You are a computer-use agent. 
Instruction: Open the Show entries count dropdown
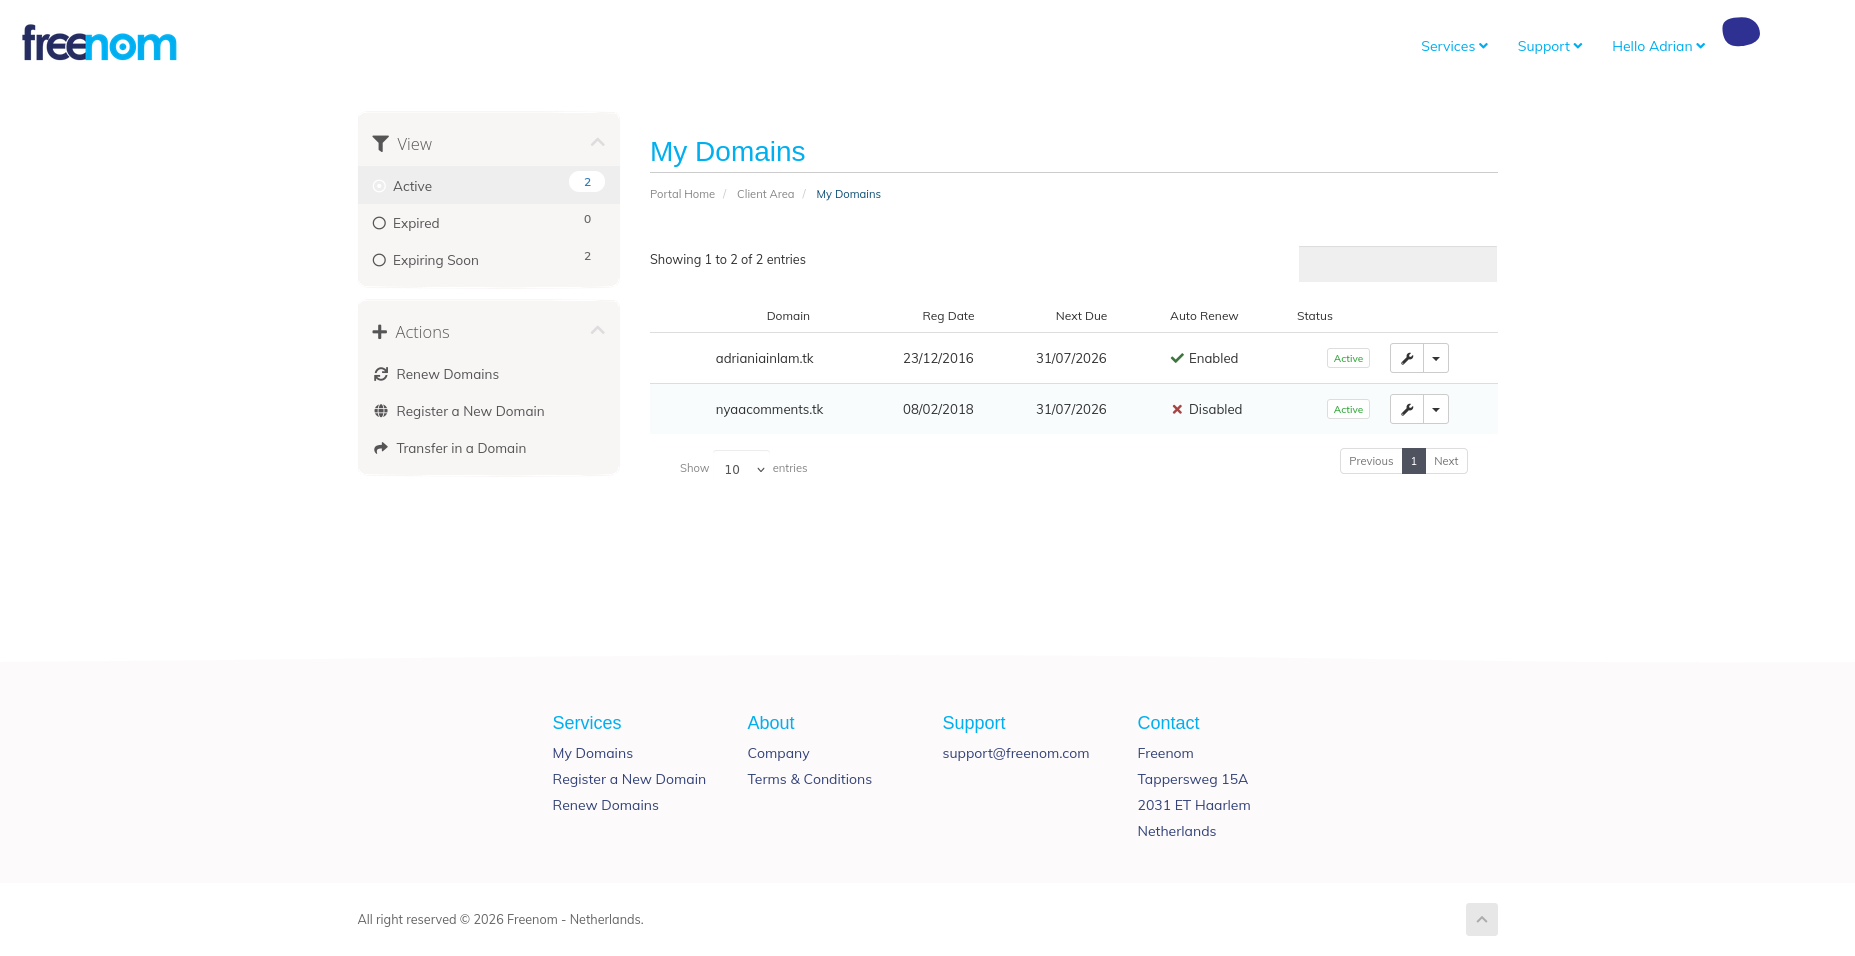(x=742, y=468)
